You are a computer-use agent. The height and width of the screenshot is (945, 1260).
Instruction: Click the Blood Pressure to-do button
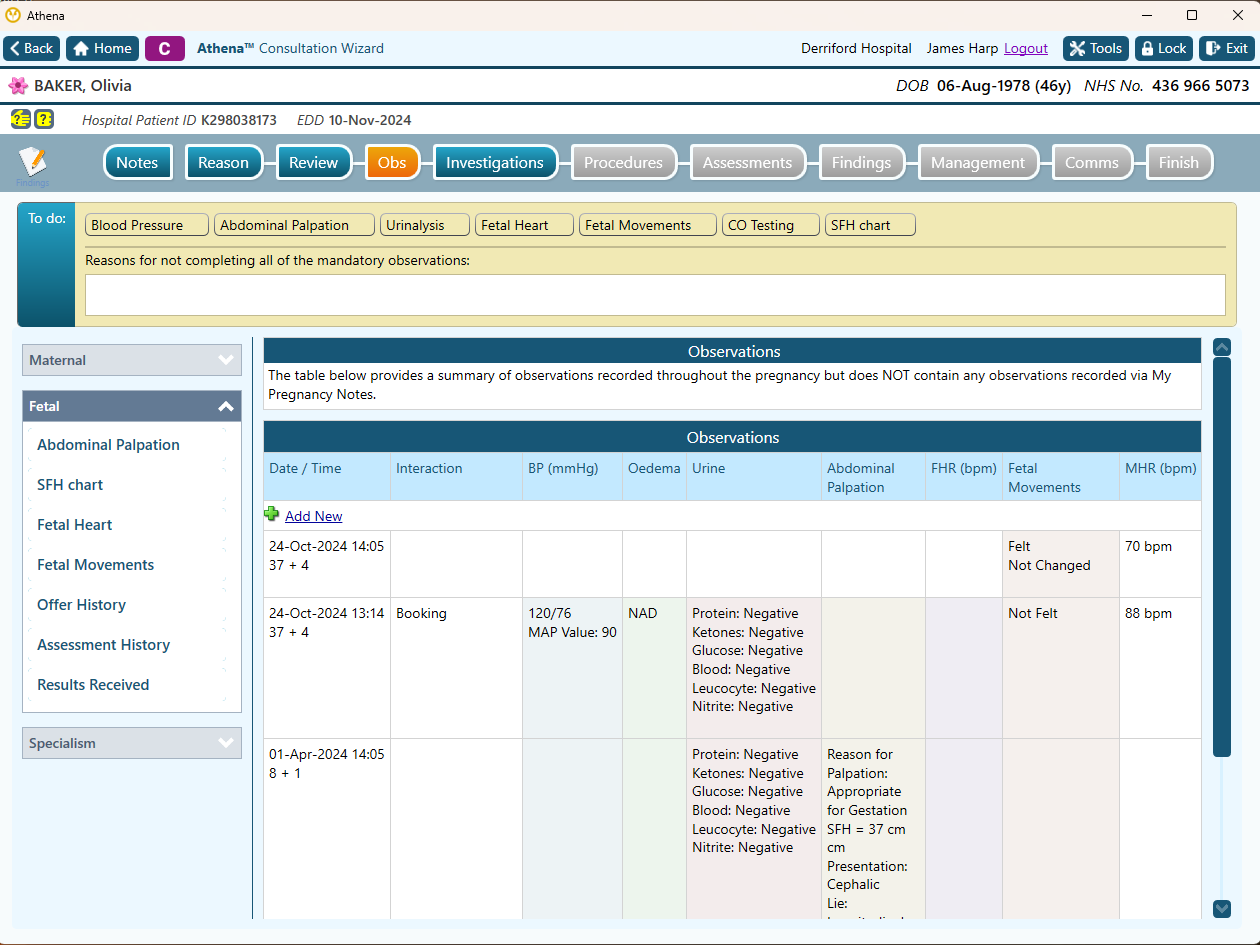click(x=147, y=225)
